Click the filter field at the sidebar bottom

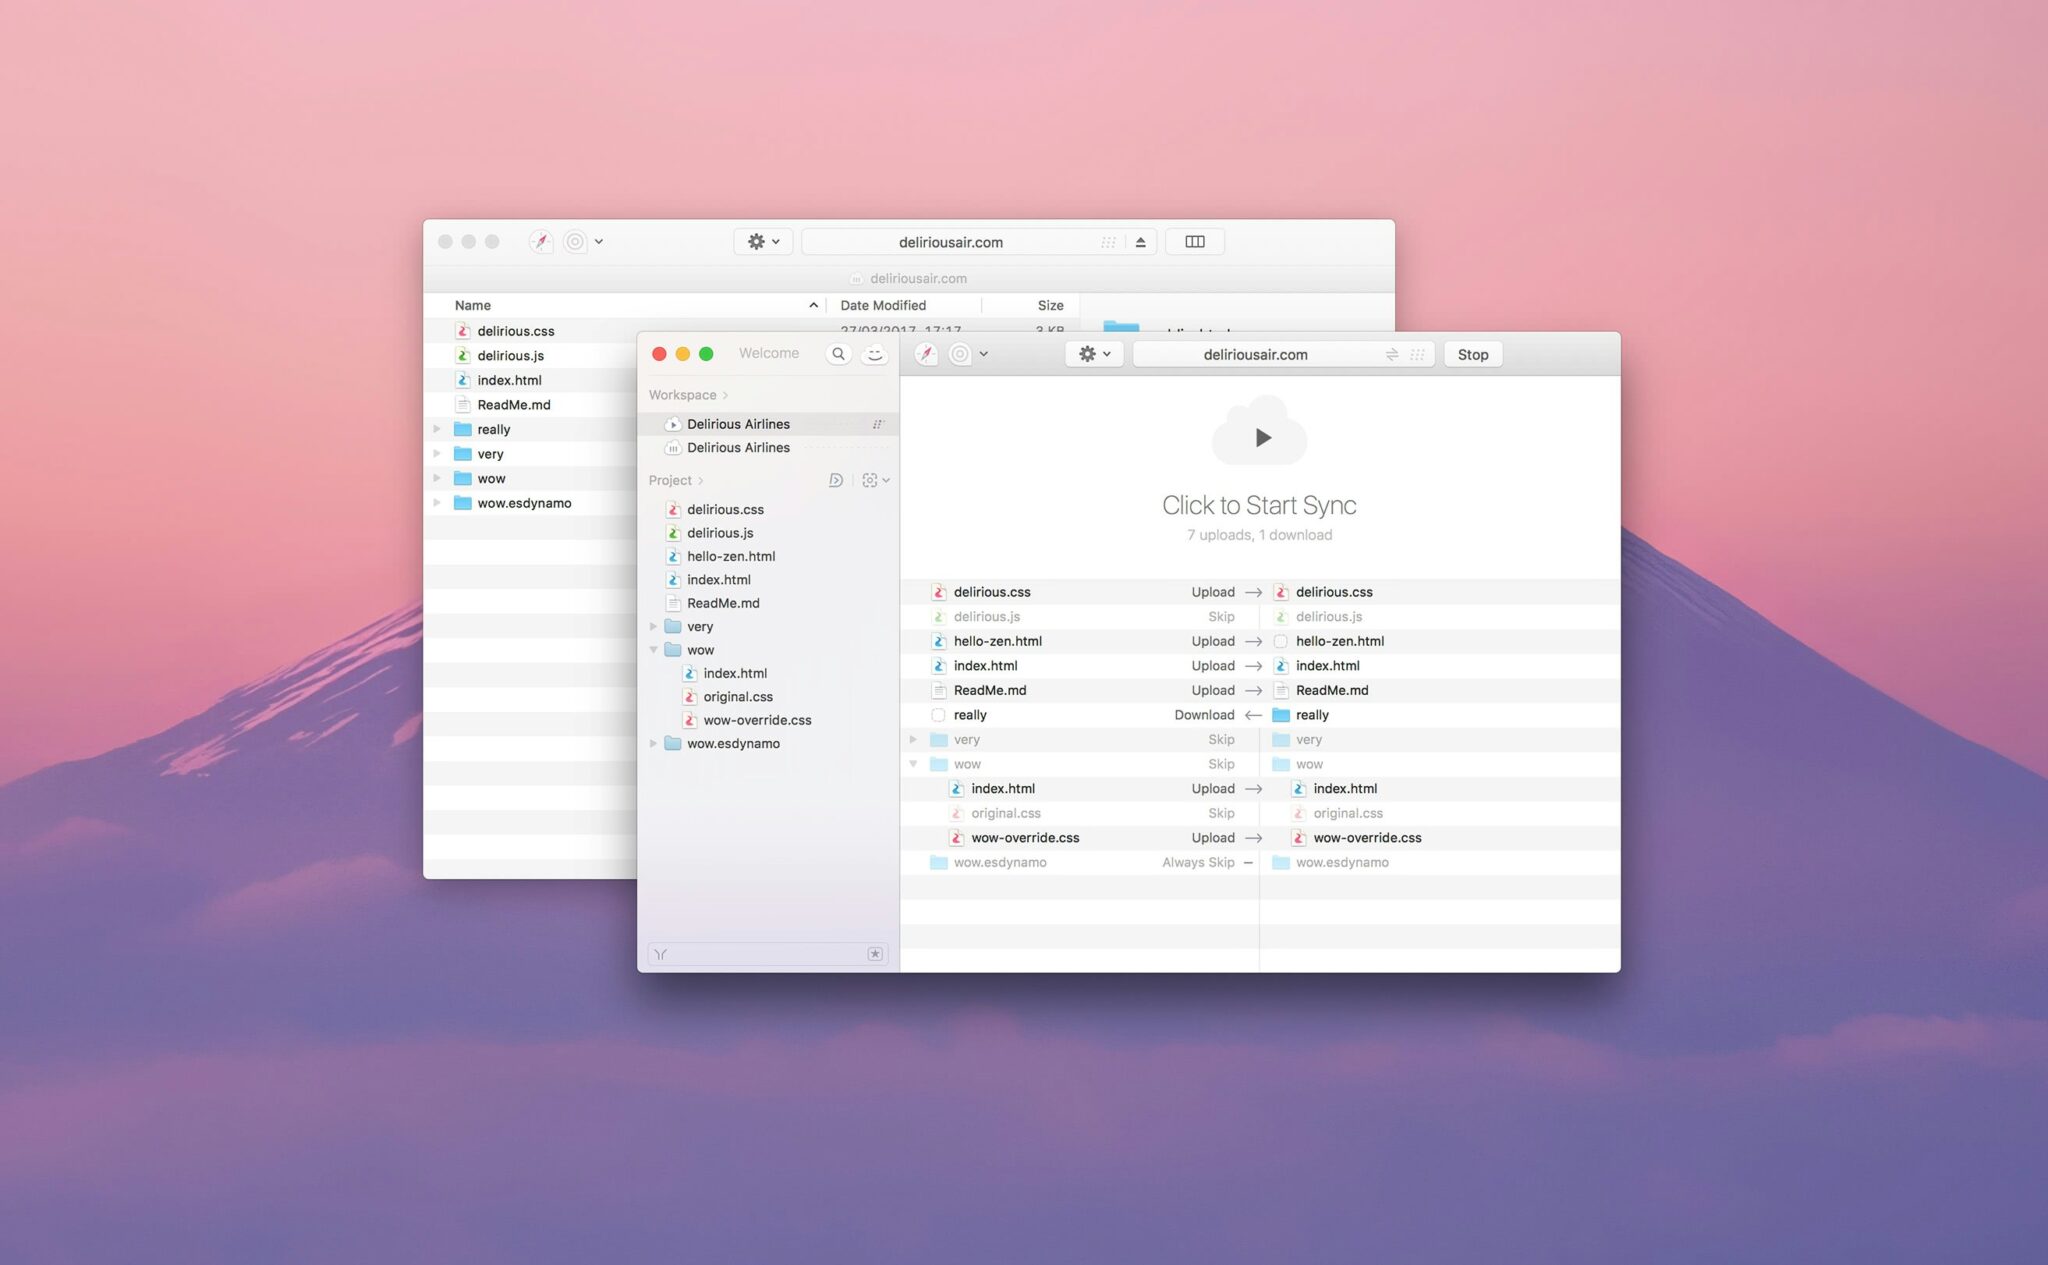[x=760, y=953]
